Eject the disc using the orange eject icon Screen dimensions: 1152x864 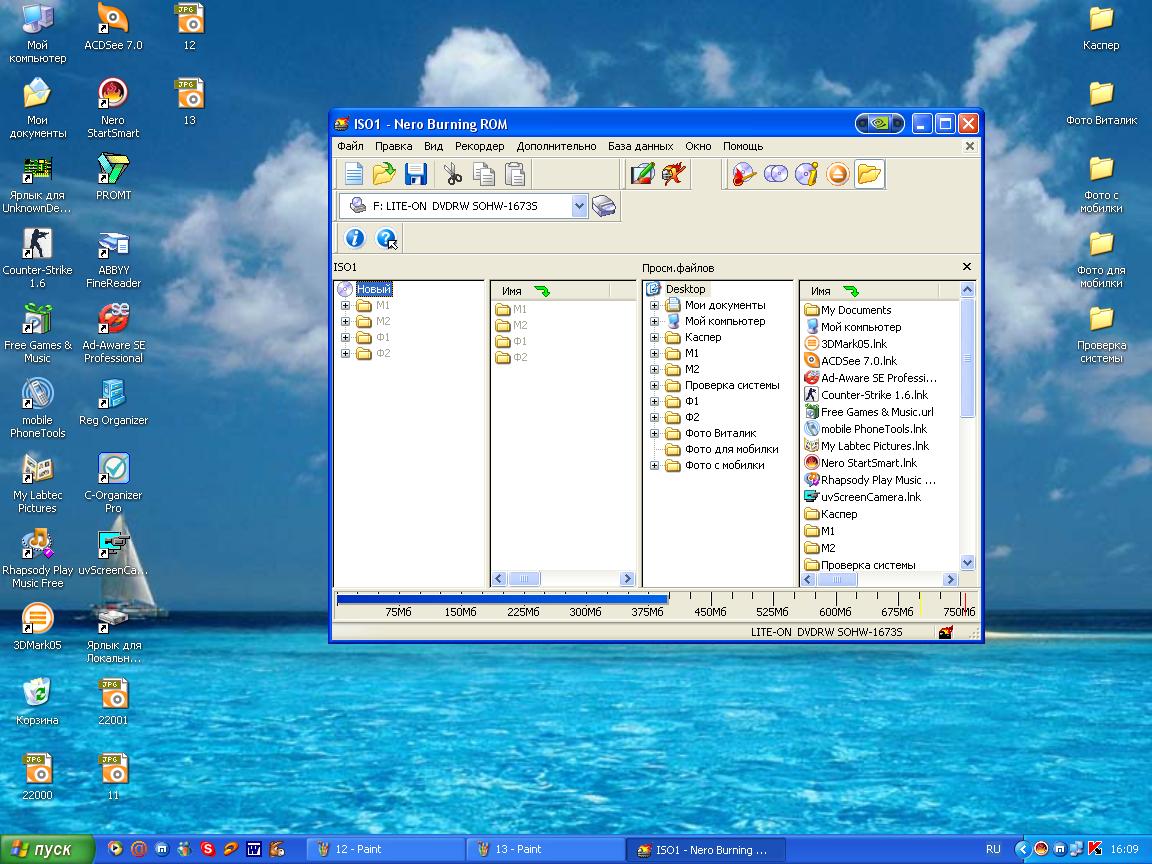point(838,175)
